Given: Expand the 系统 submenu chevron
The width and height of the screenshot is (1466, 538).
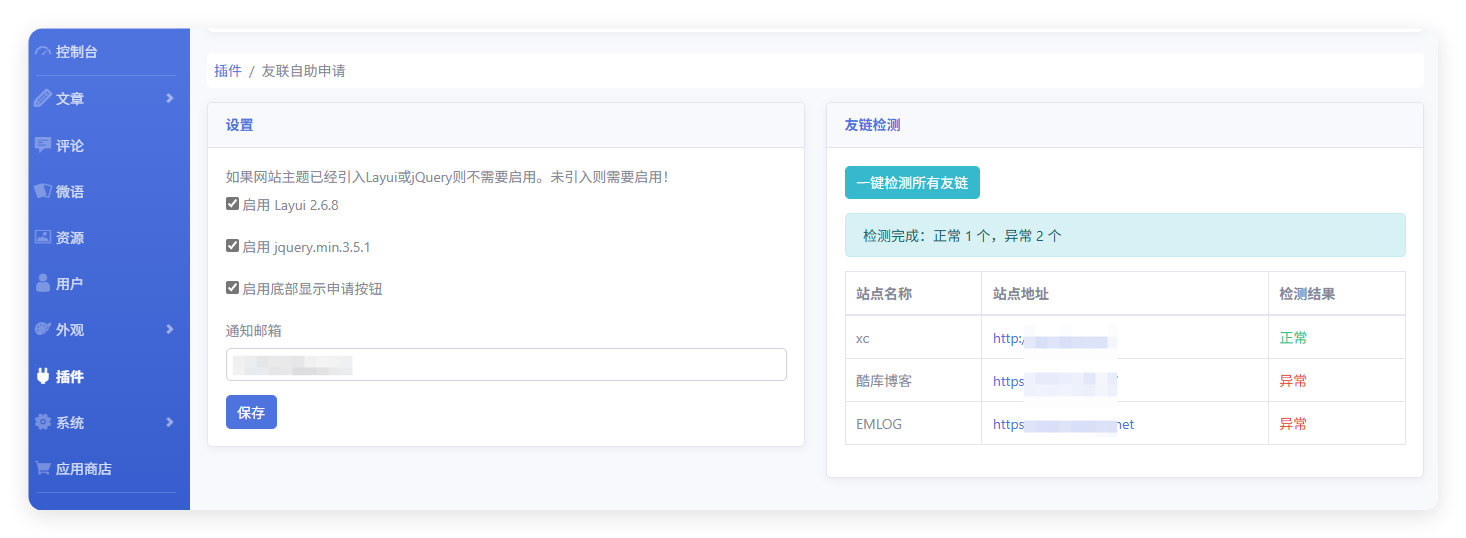Looking at the screenshot, I should [170, 422].
